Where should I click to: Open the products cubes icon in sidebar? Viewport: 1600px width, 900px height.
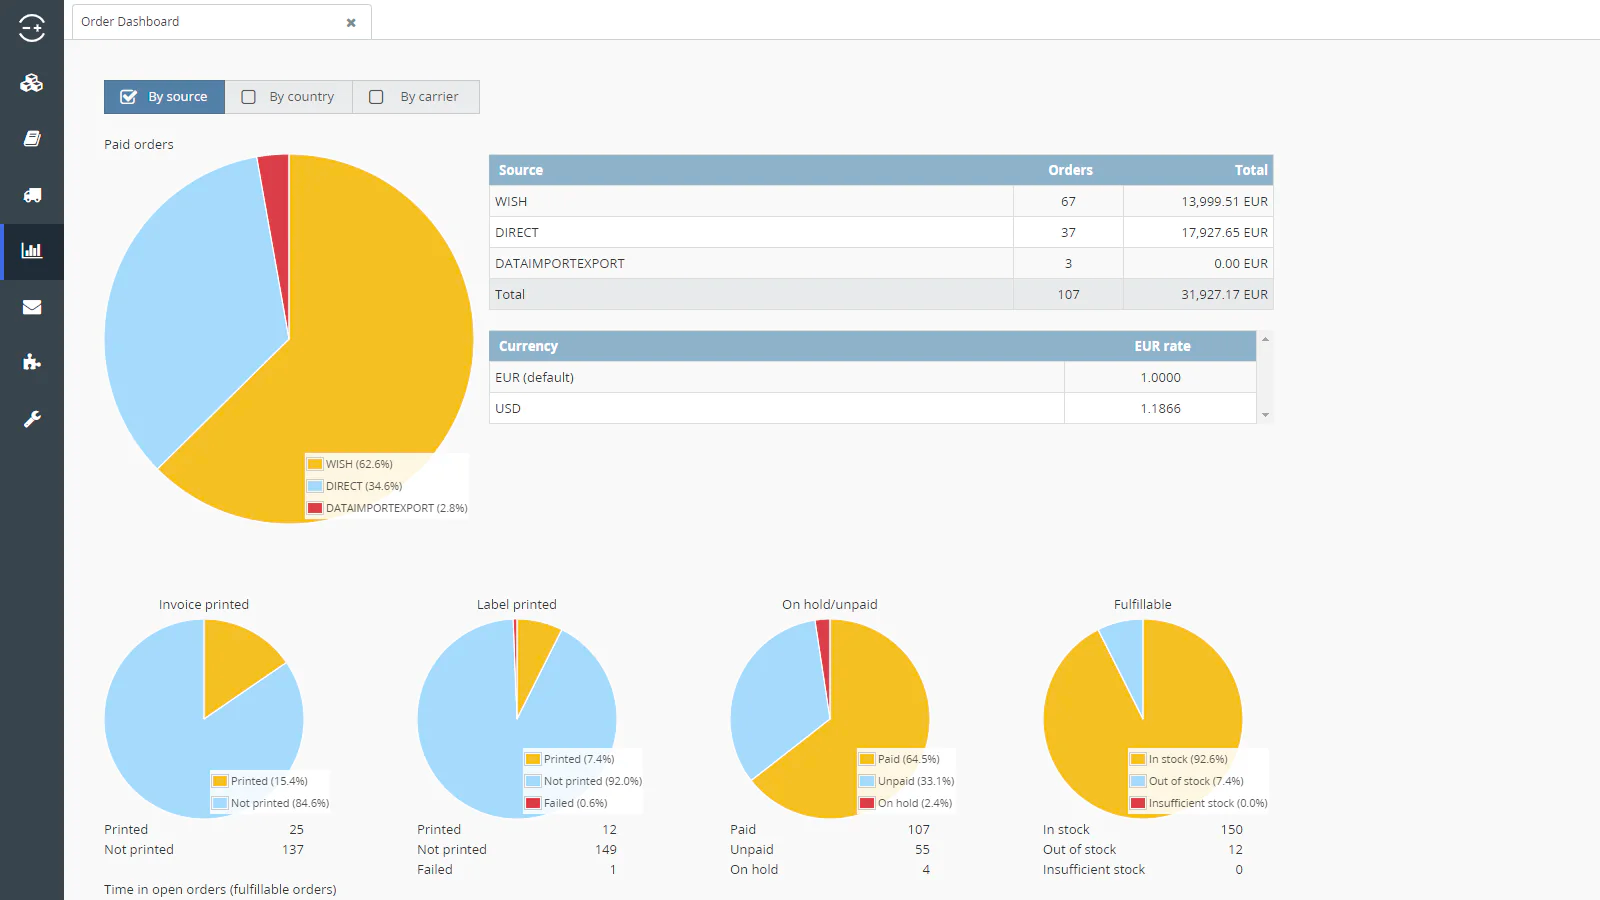(32, 83)
